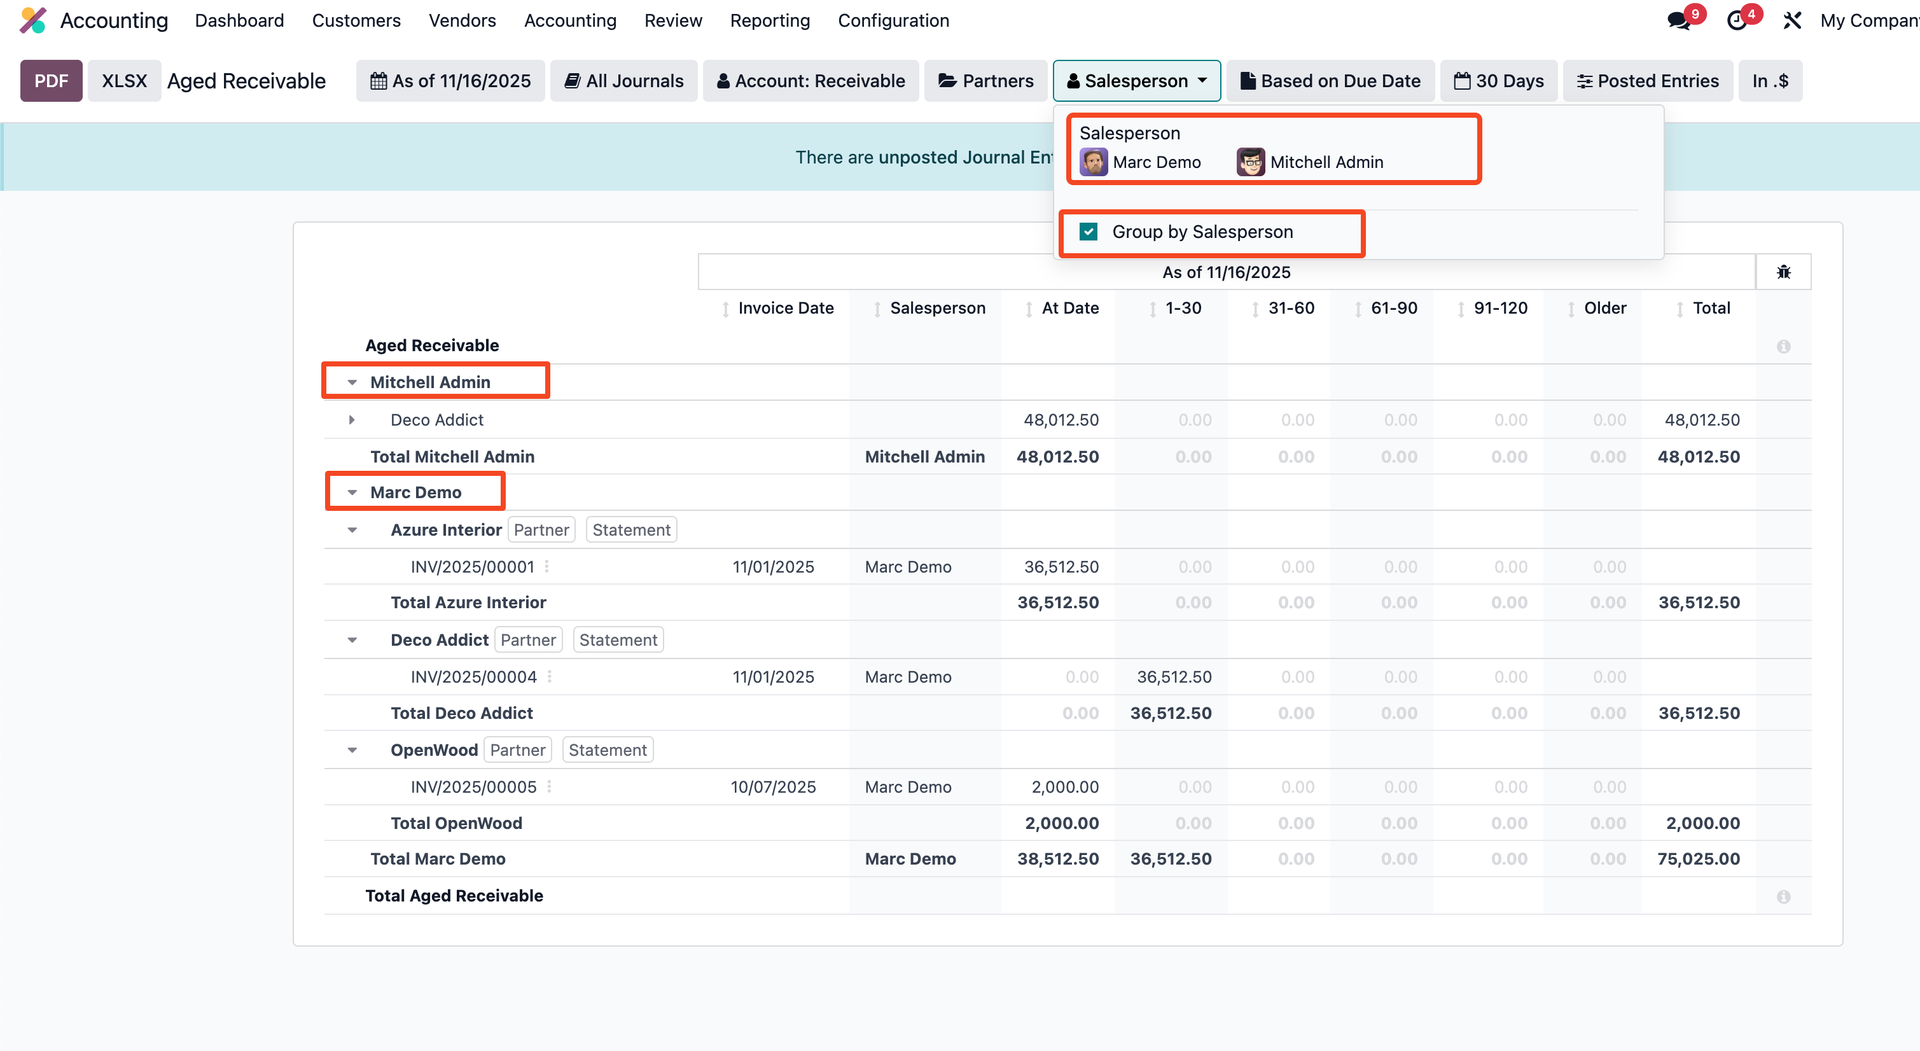
Task: Click info icon on Aged Receivable row
Action: 1783,347
